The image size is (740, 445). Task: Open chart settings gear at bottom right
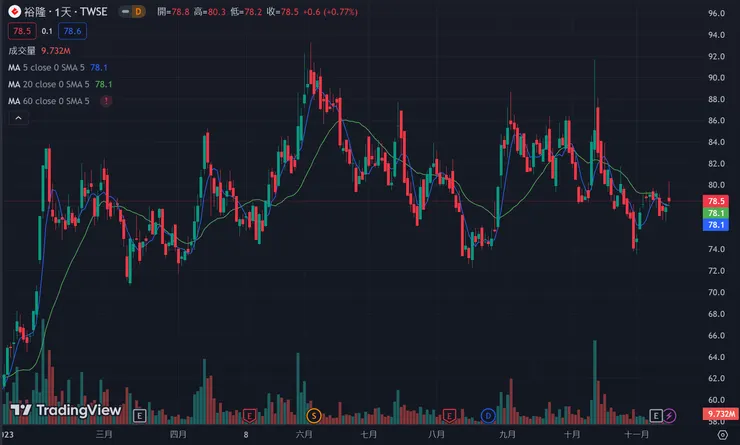[723, 435]
